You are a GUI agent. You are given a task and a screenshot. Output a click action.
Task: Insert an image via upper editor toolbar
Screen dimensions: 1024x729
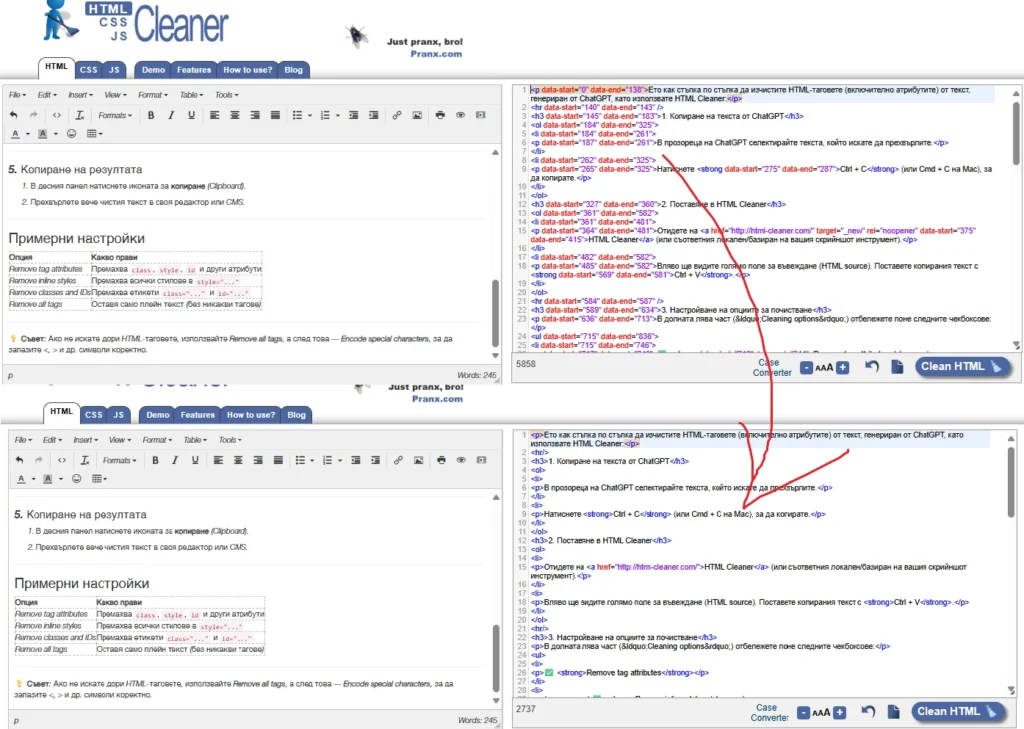417,115
